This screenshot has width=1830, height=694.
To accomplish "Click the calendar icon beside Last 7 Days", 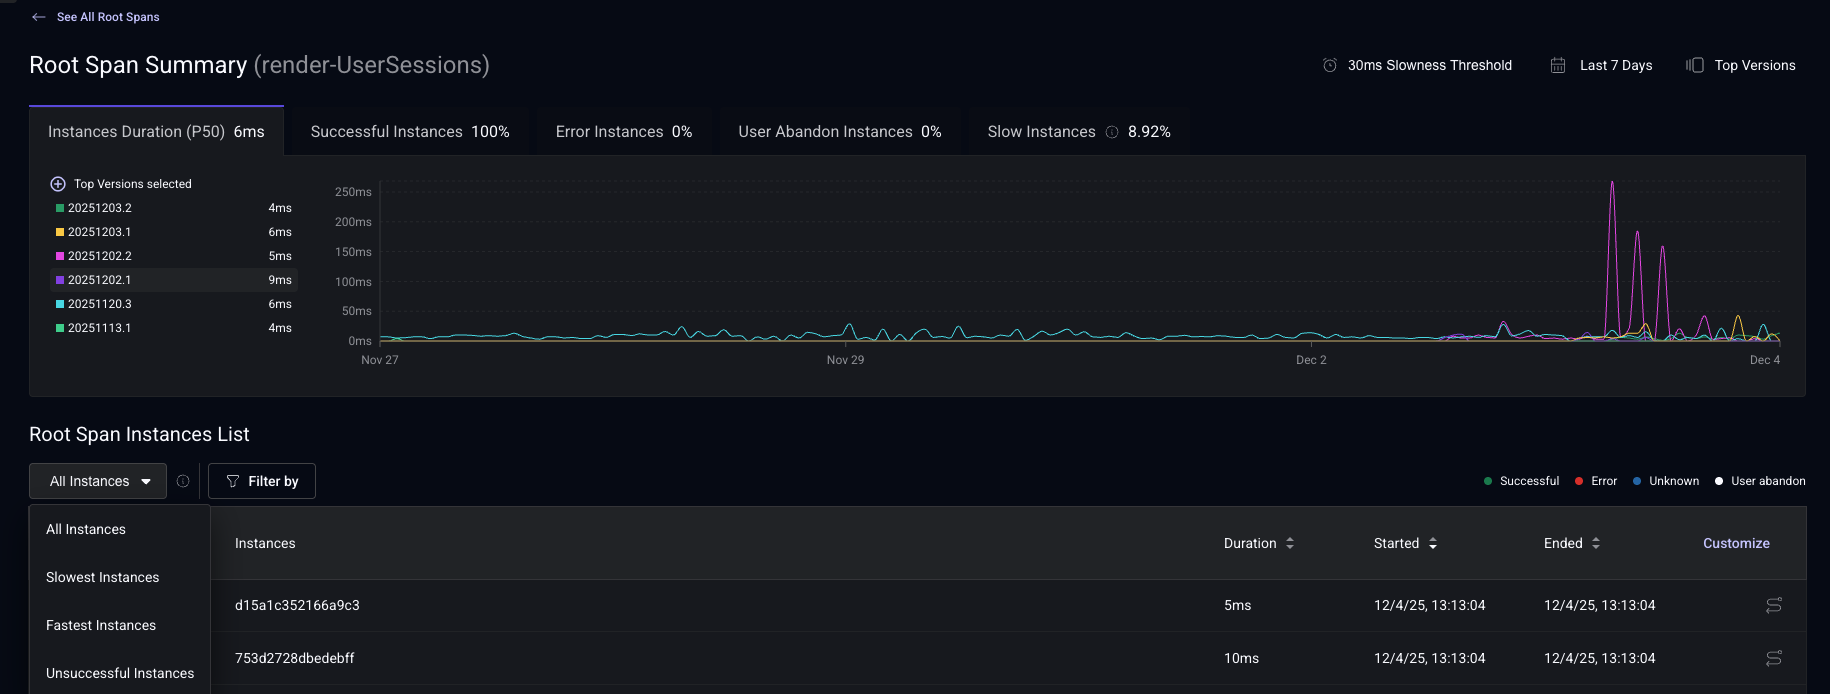I will pos(1557,65).
